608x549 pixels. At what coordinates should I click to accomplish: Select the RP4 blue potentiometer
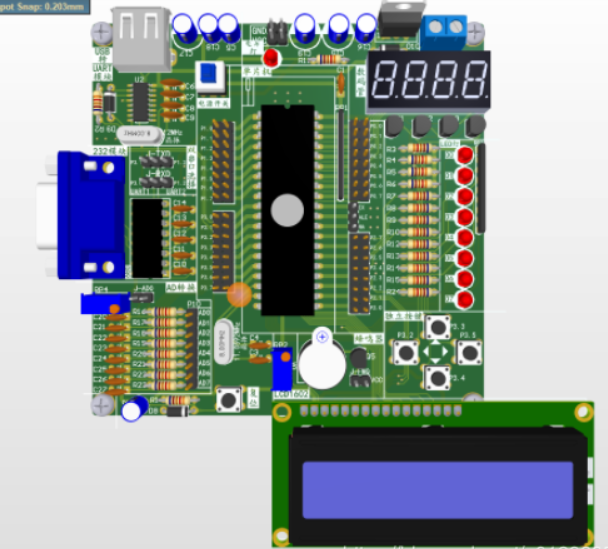click(x=105, y=304)
